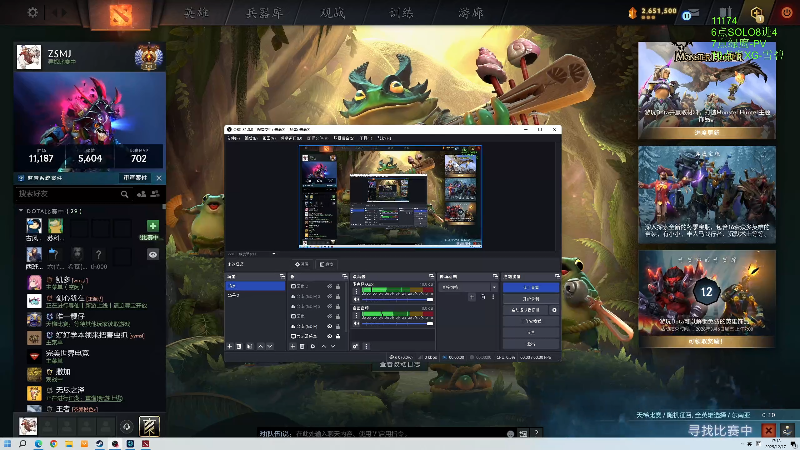
Task: Move scene down with Scenes down arrow
Action: (270, 346)
